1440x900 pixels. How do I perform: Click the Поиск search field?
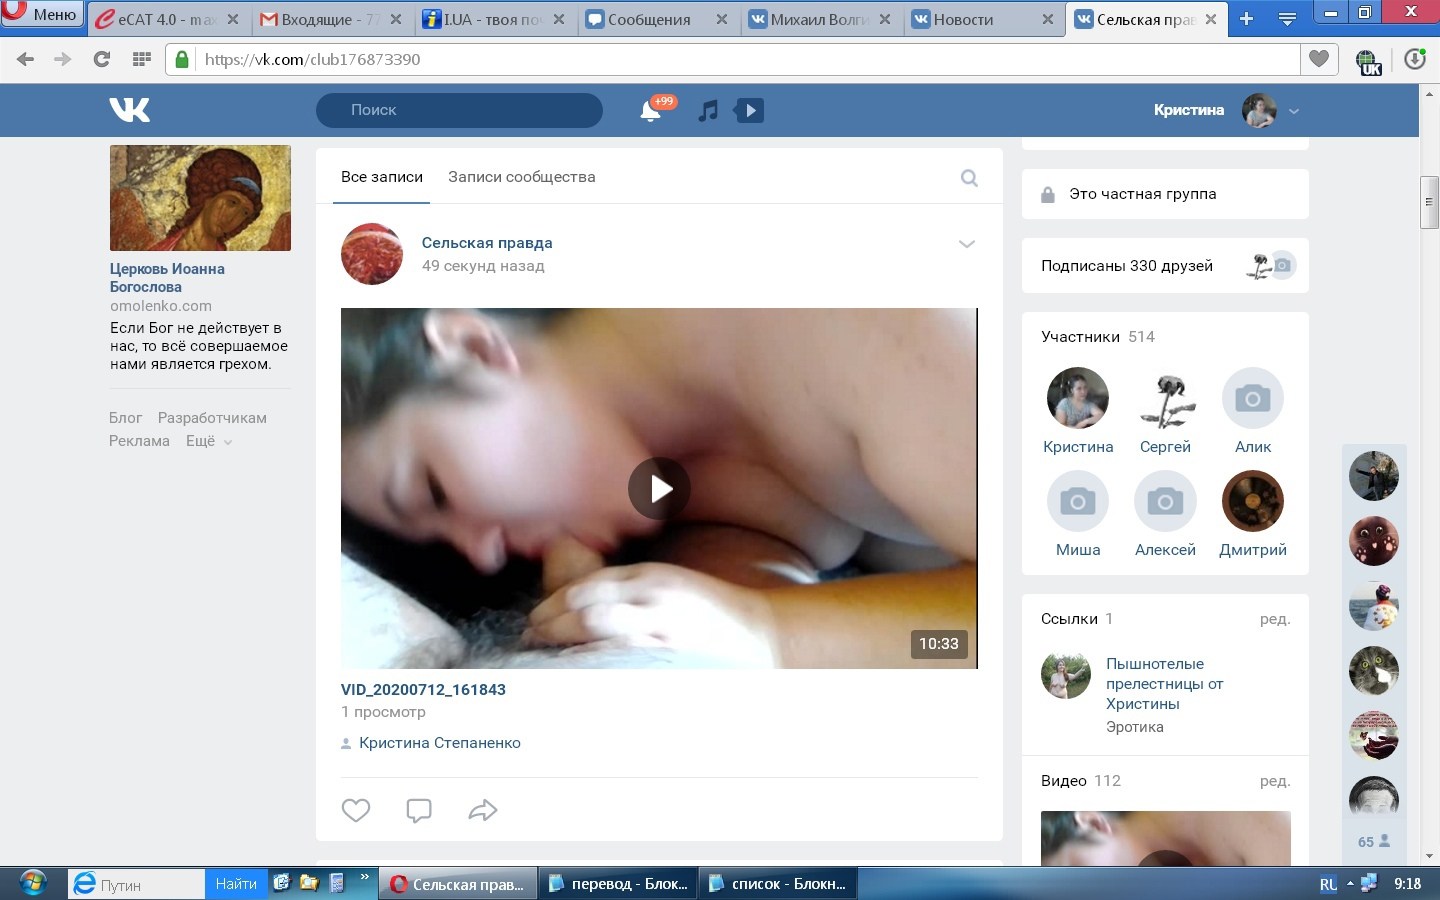pos(460,110)
